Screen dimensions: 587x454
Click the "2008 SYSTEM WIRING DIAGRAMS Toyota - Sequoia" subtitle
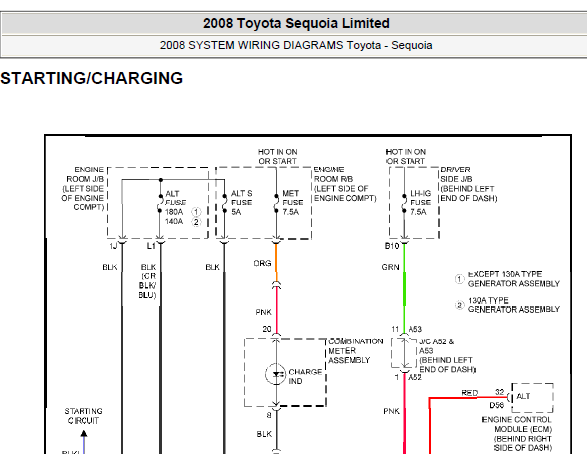(x=296, y=45)
